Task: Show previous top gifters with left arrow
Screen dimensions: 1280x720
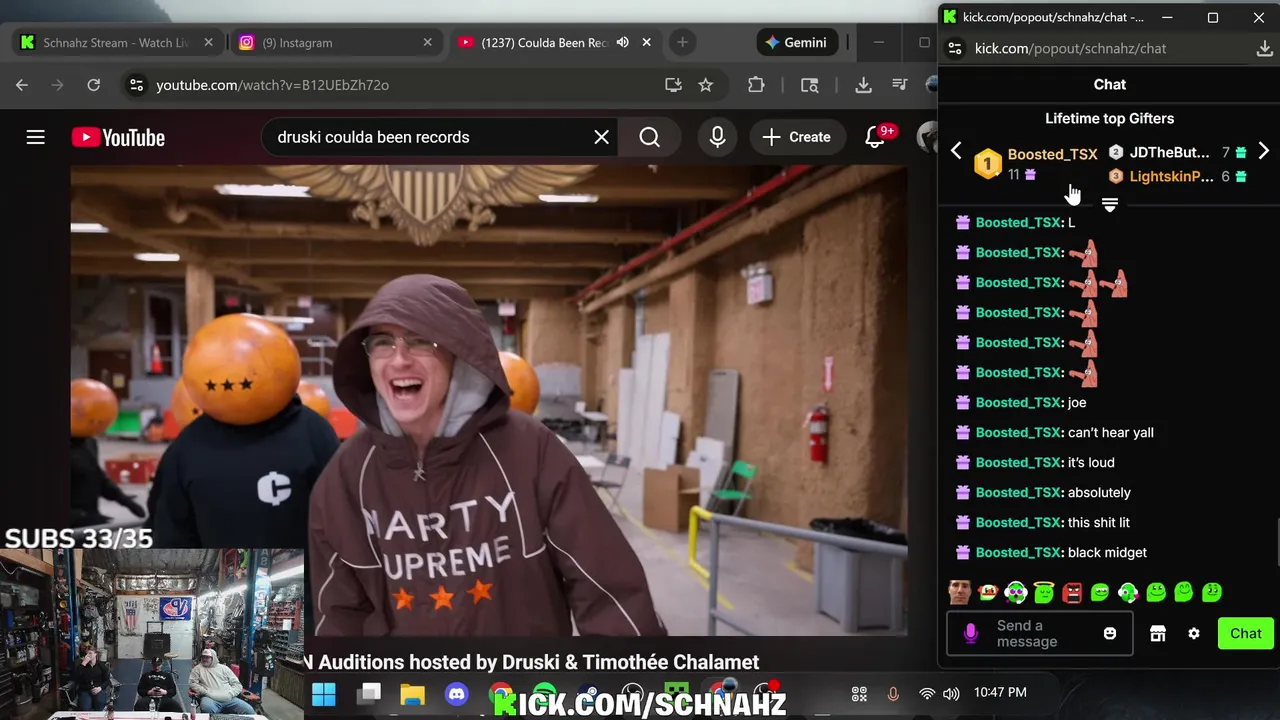Action: coord(956,151)
